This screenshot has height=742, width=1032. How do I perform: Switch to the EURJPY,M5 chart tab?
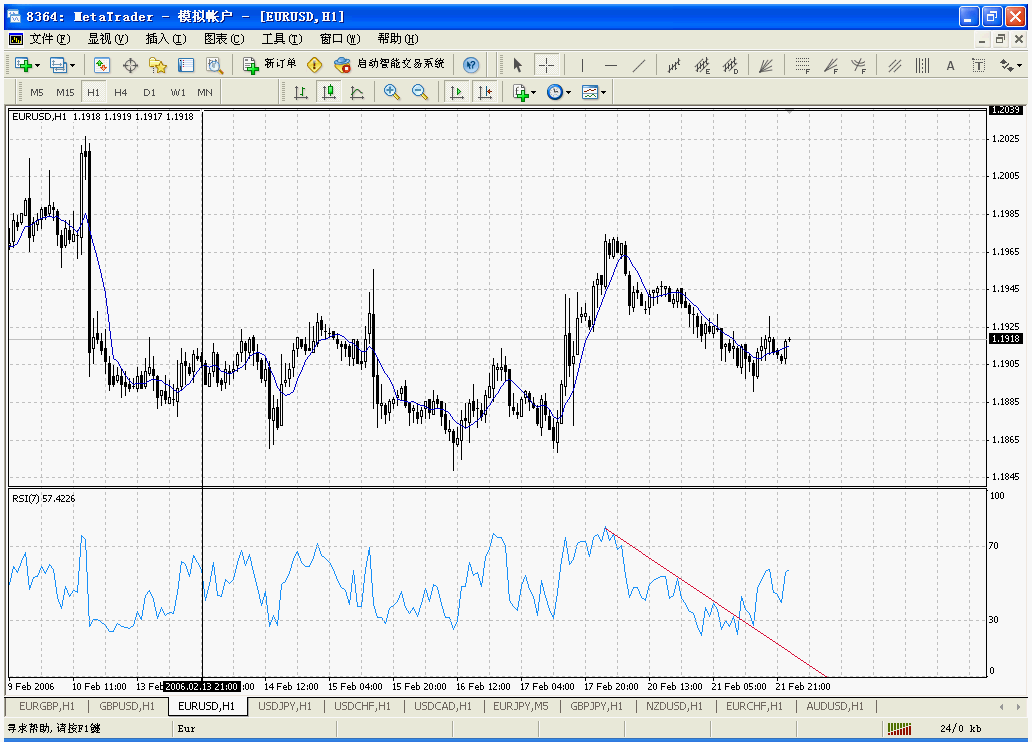[x=521, y=706]
